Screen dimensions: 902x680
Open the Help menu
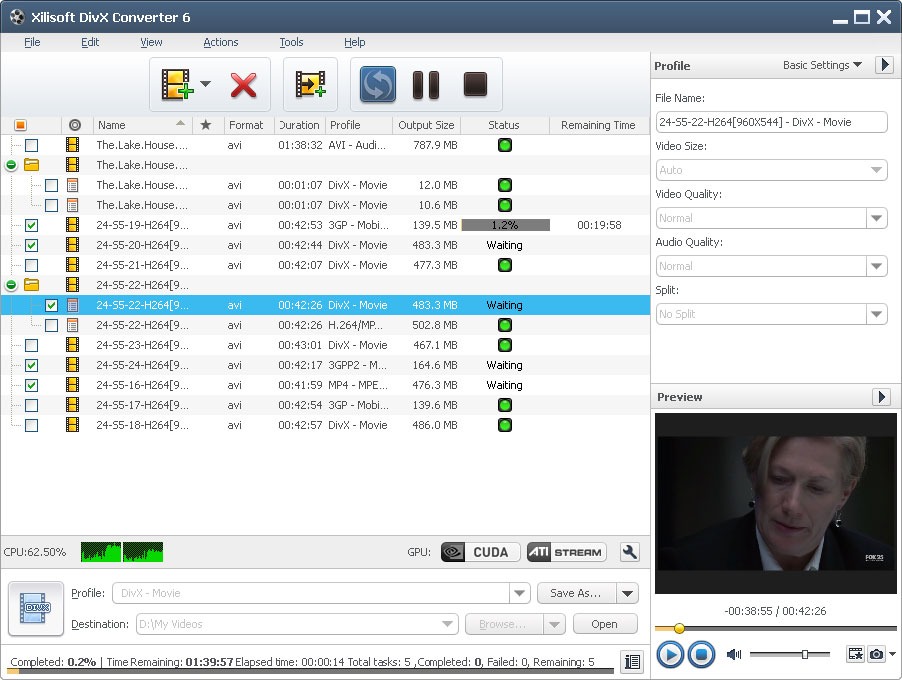pos(354,42)
